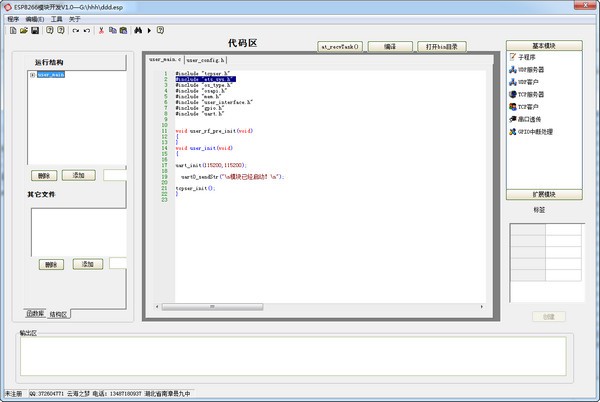Click inside the 输出区 output box

coord(293,356)
